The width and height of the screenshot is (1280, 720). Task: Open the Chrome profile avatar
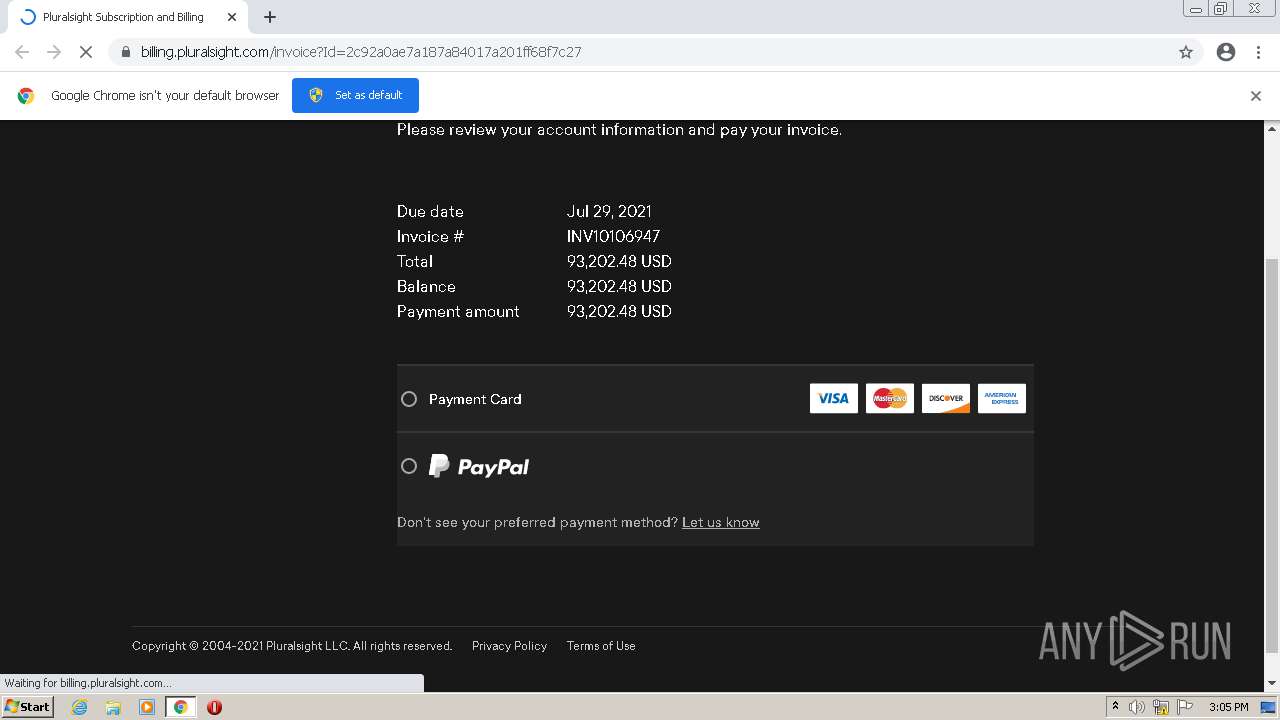[x=1226, y=52]
